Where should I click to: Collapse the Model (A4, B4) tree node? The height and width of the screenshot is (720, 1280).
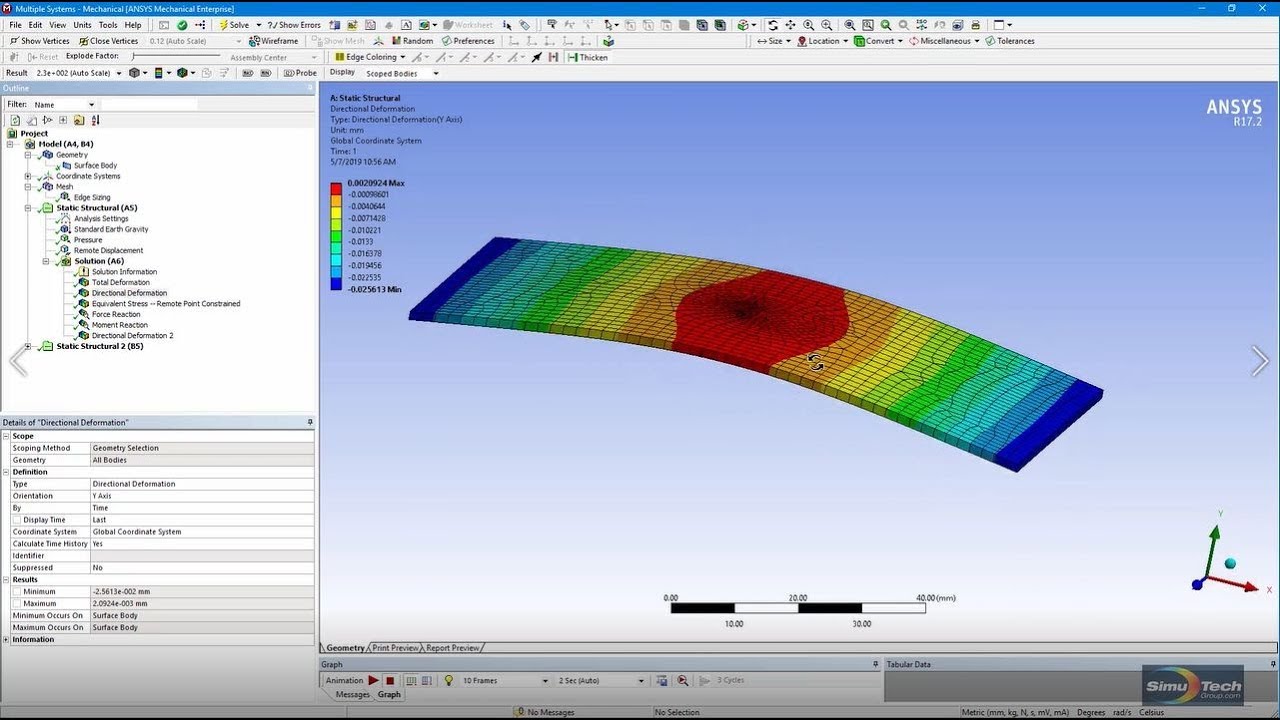click(10, 144)
